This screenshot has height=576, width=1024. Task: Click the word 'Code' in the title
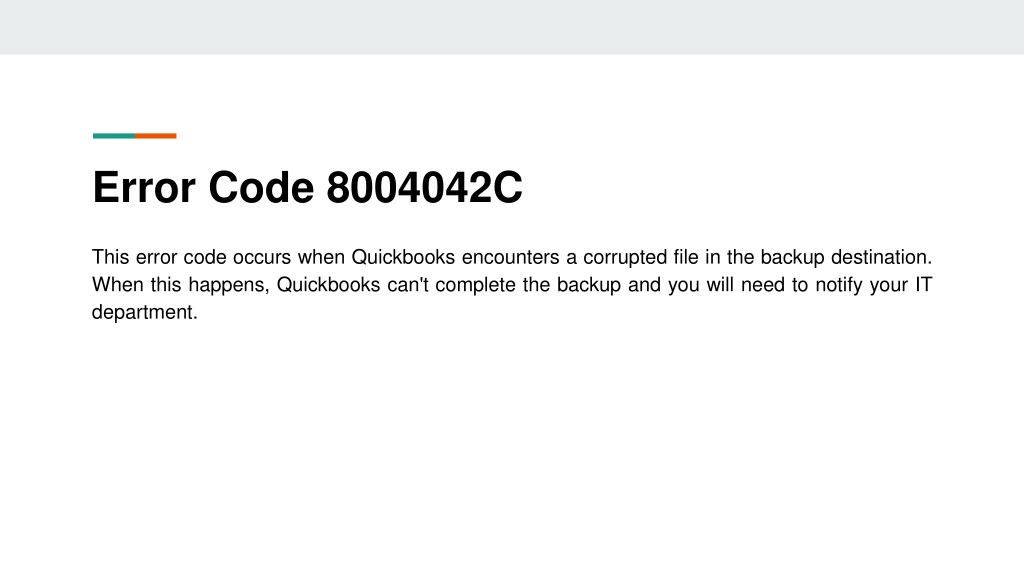(261, 188)
